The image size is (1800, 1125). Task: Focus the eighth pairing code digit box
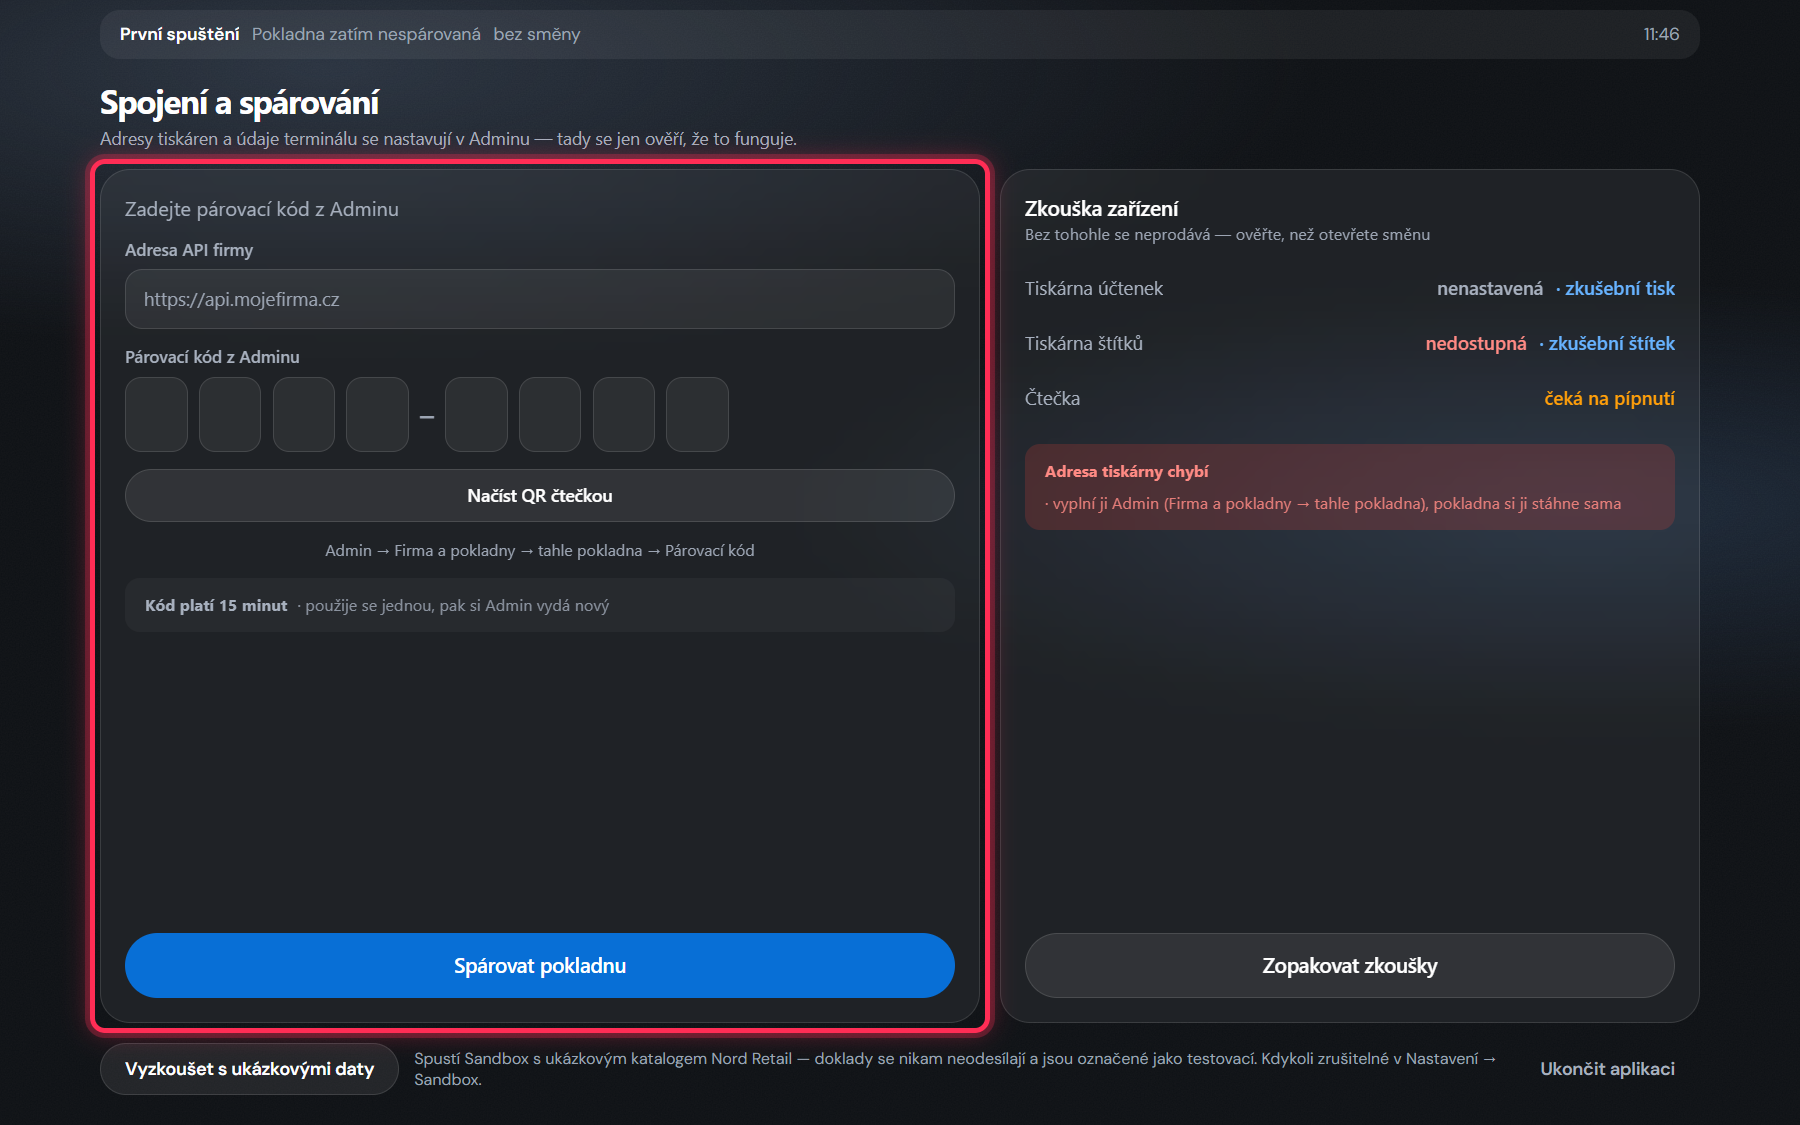[x=697, y=414]
